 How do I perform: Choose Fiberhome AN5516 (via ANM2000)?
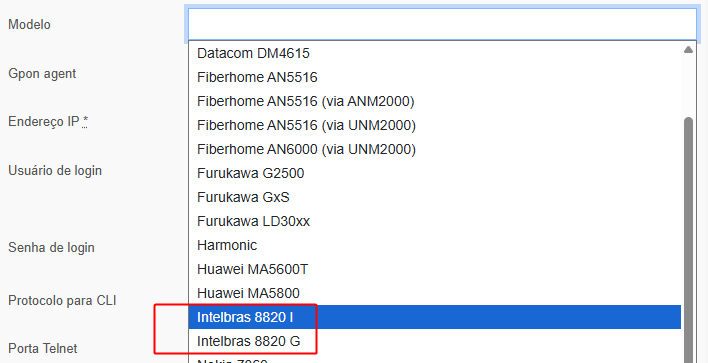point(434,102)
